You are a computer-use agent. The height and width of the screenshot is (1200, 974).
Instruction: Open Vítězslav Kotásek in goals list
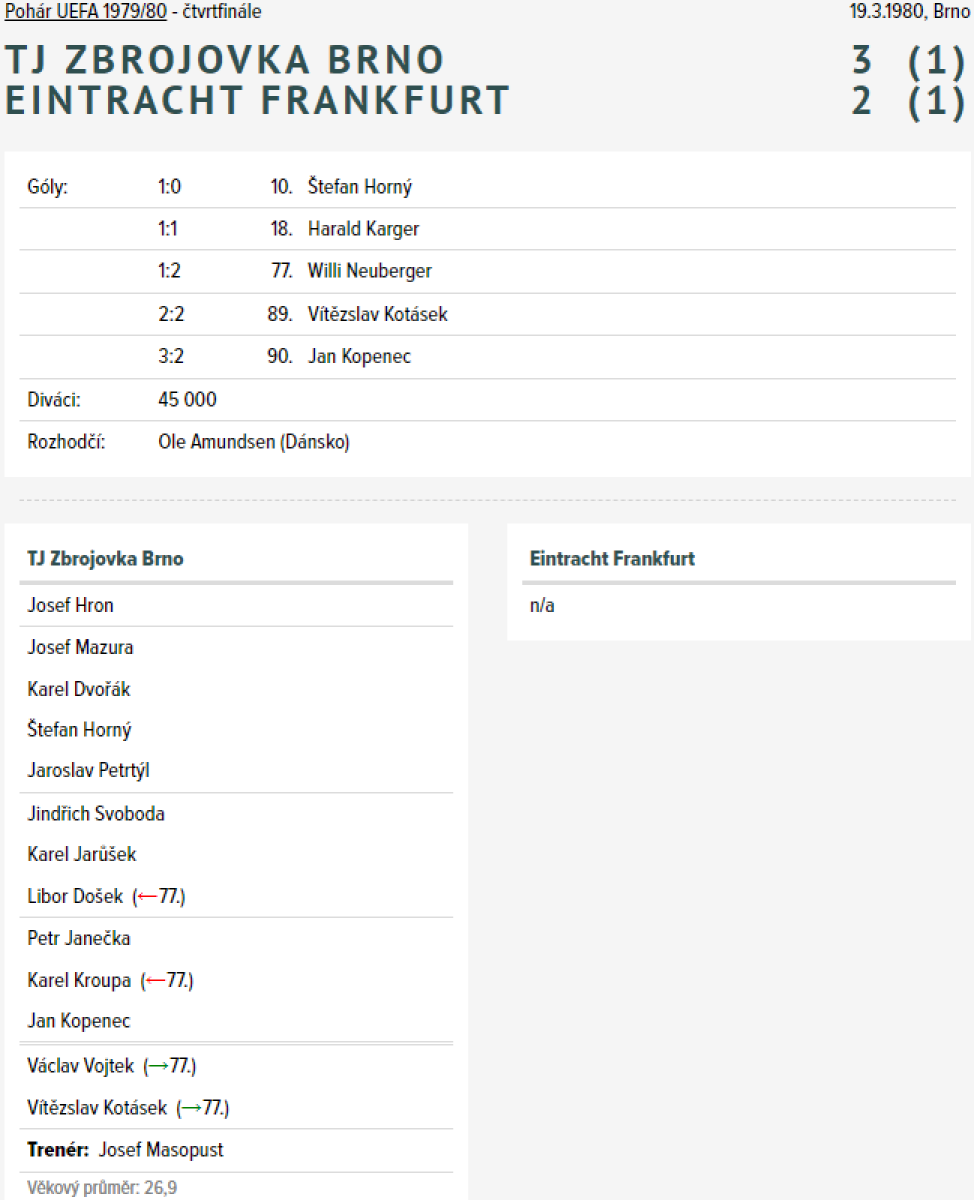point(377,314)
